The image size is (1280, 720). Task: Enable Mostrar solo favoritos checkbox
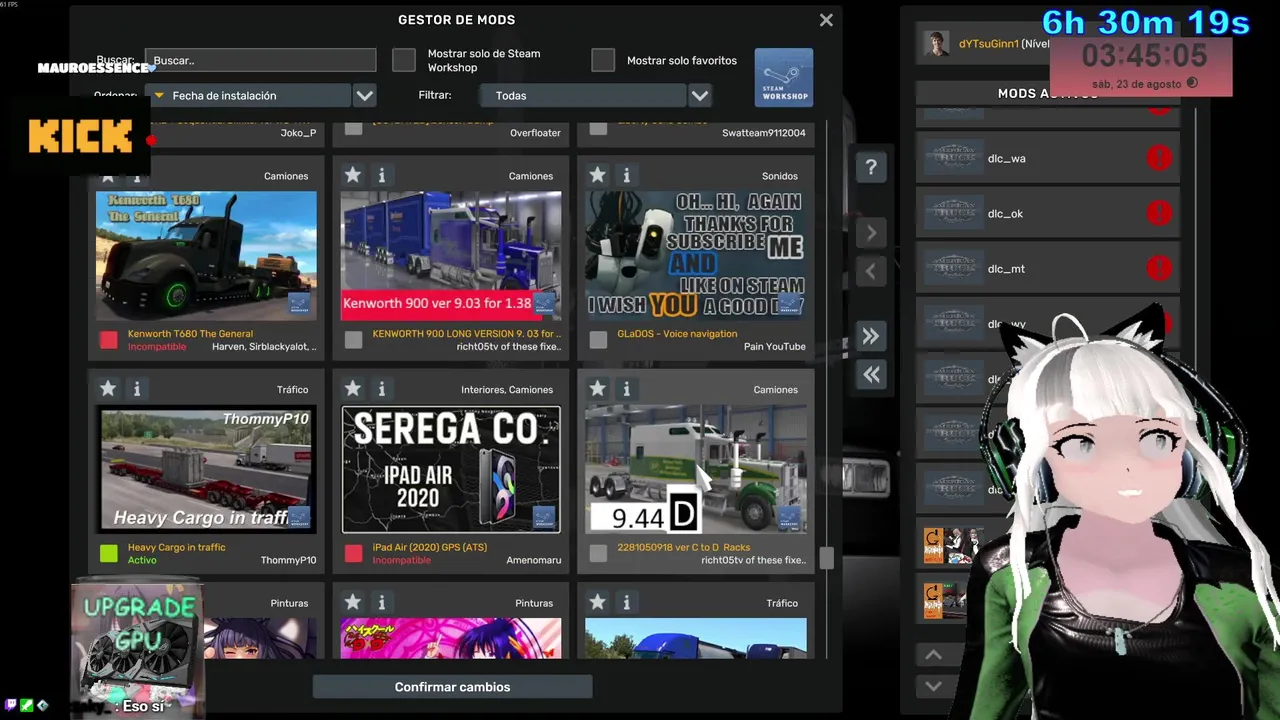[x=603, y=60]
